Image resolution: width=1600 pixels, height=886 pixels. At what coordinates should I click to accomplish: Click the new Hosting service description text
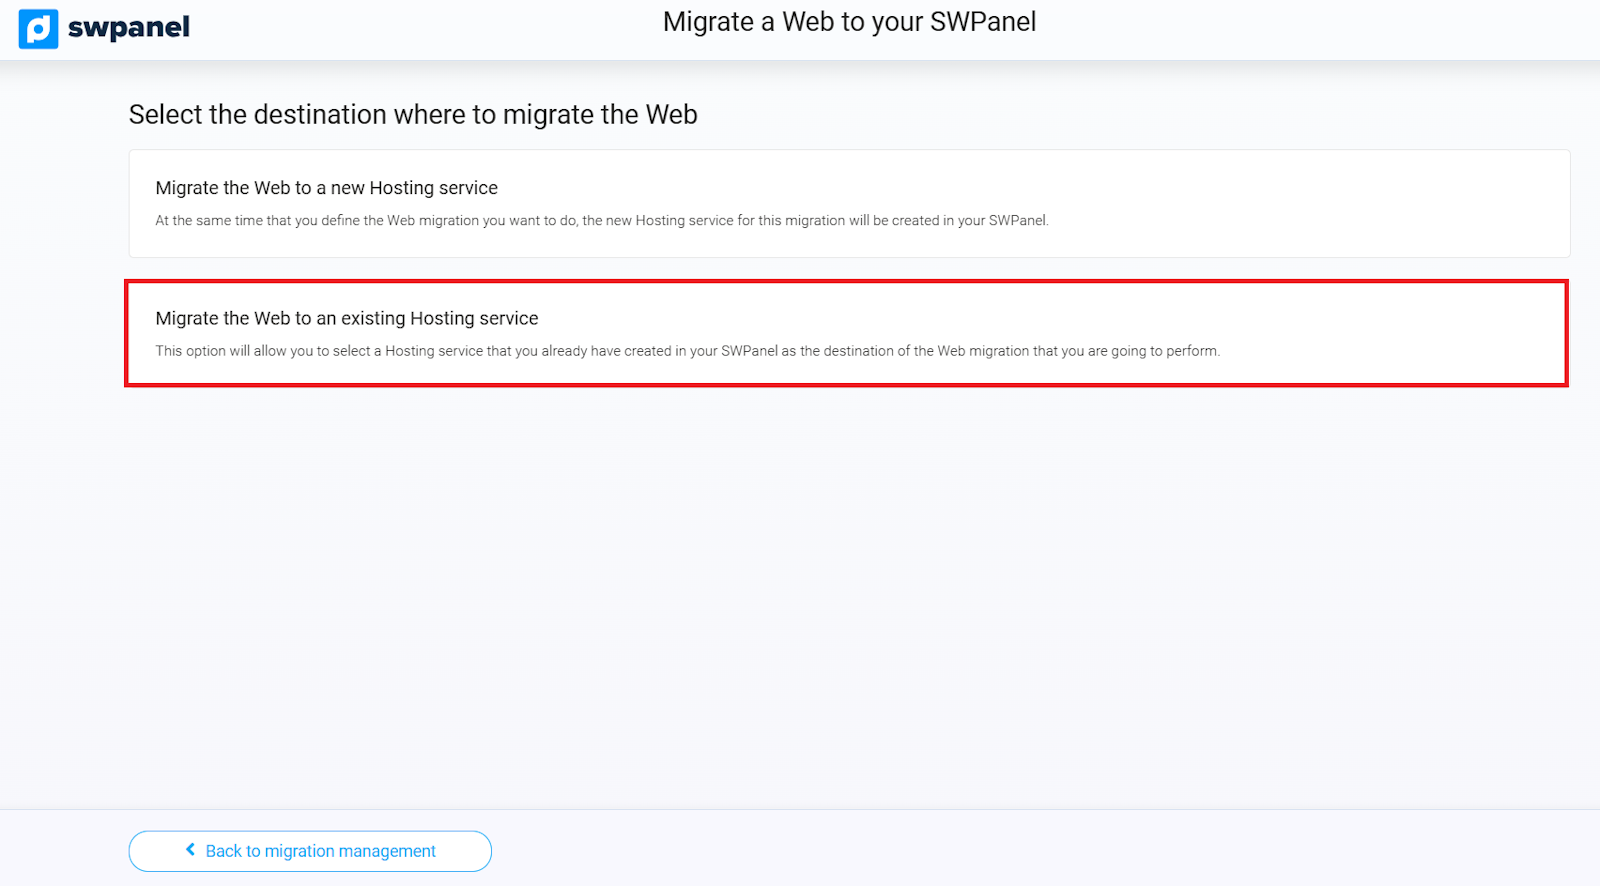[x=601, y=221]
